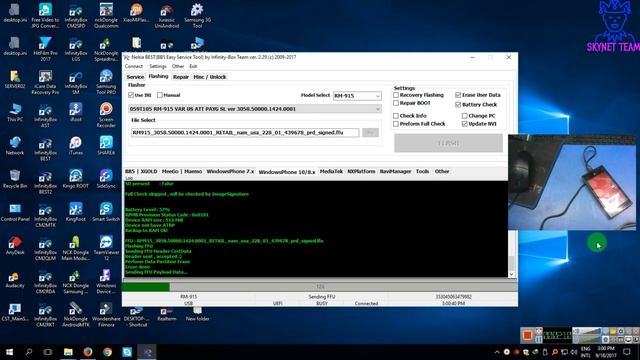640x360 pixels.
Task: Open the Model Select RM-915 dropdown
Action: (x=357, y=96)
